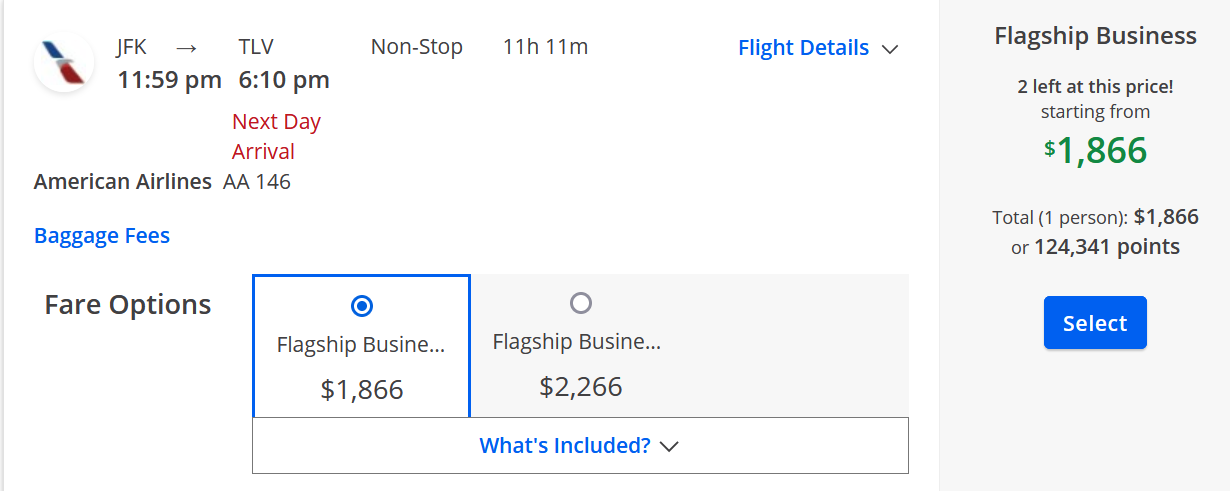Click the Flagship Business heading in the price panel

[1095, 36]
